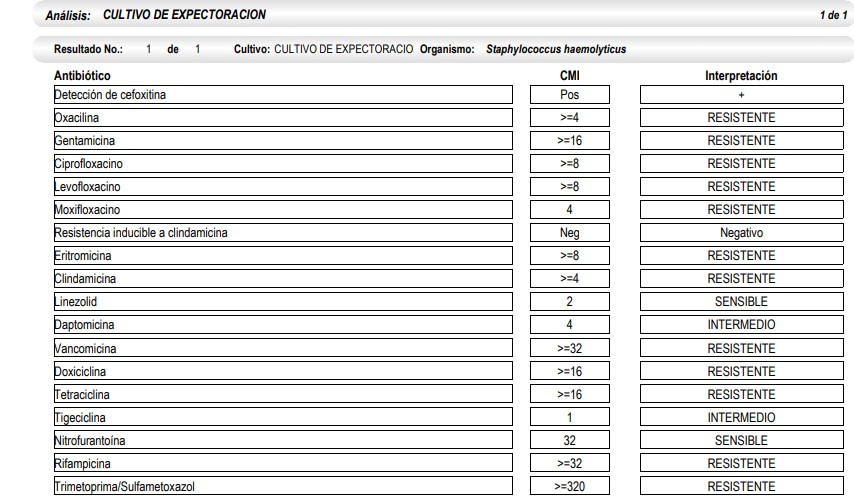Select the 'Tetraciclina' antibiotic cell

[283, 394]
